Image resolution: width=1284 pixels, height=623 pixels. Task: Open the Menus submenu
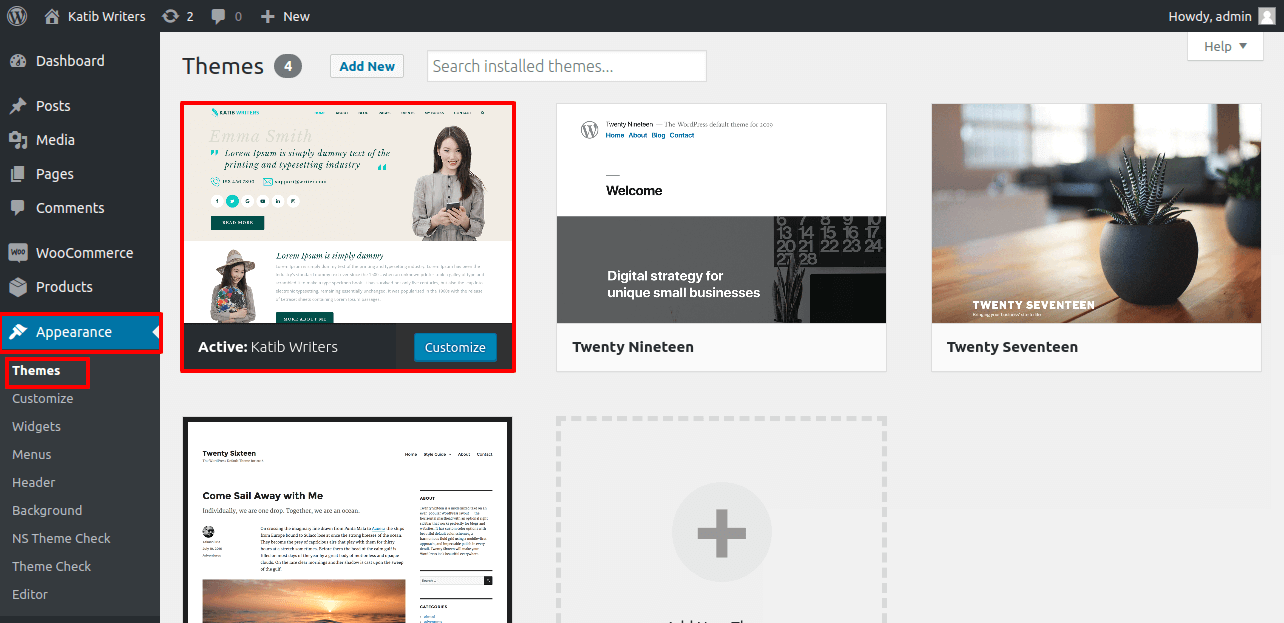[32, 454]
